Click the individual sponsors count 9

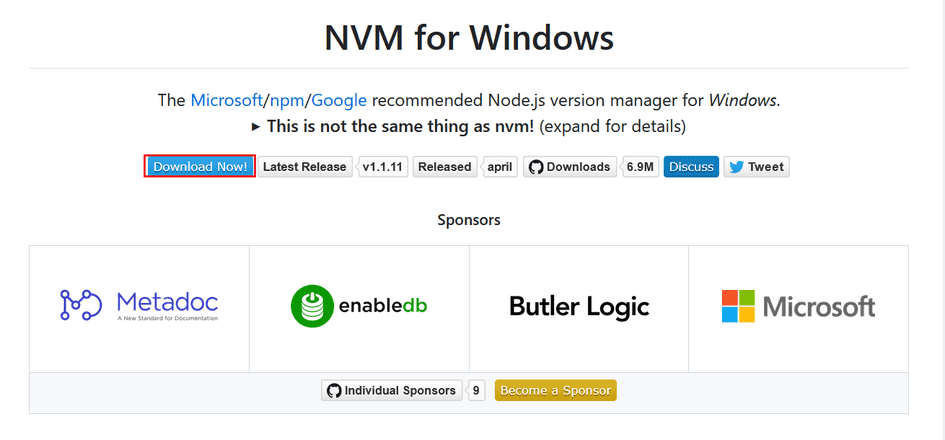[477, 390]
